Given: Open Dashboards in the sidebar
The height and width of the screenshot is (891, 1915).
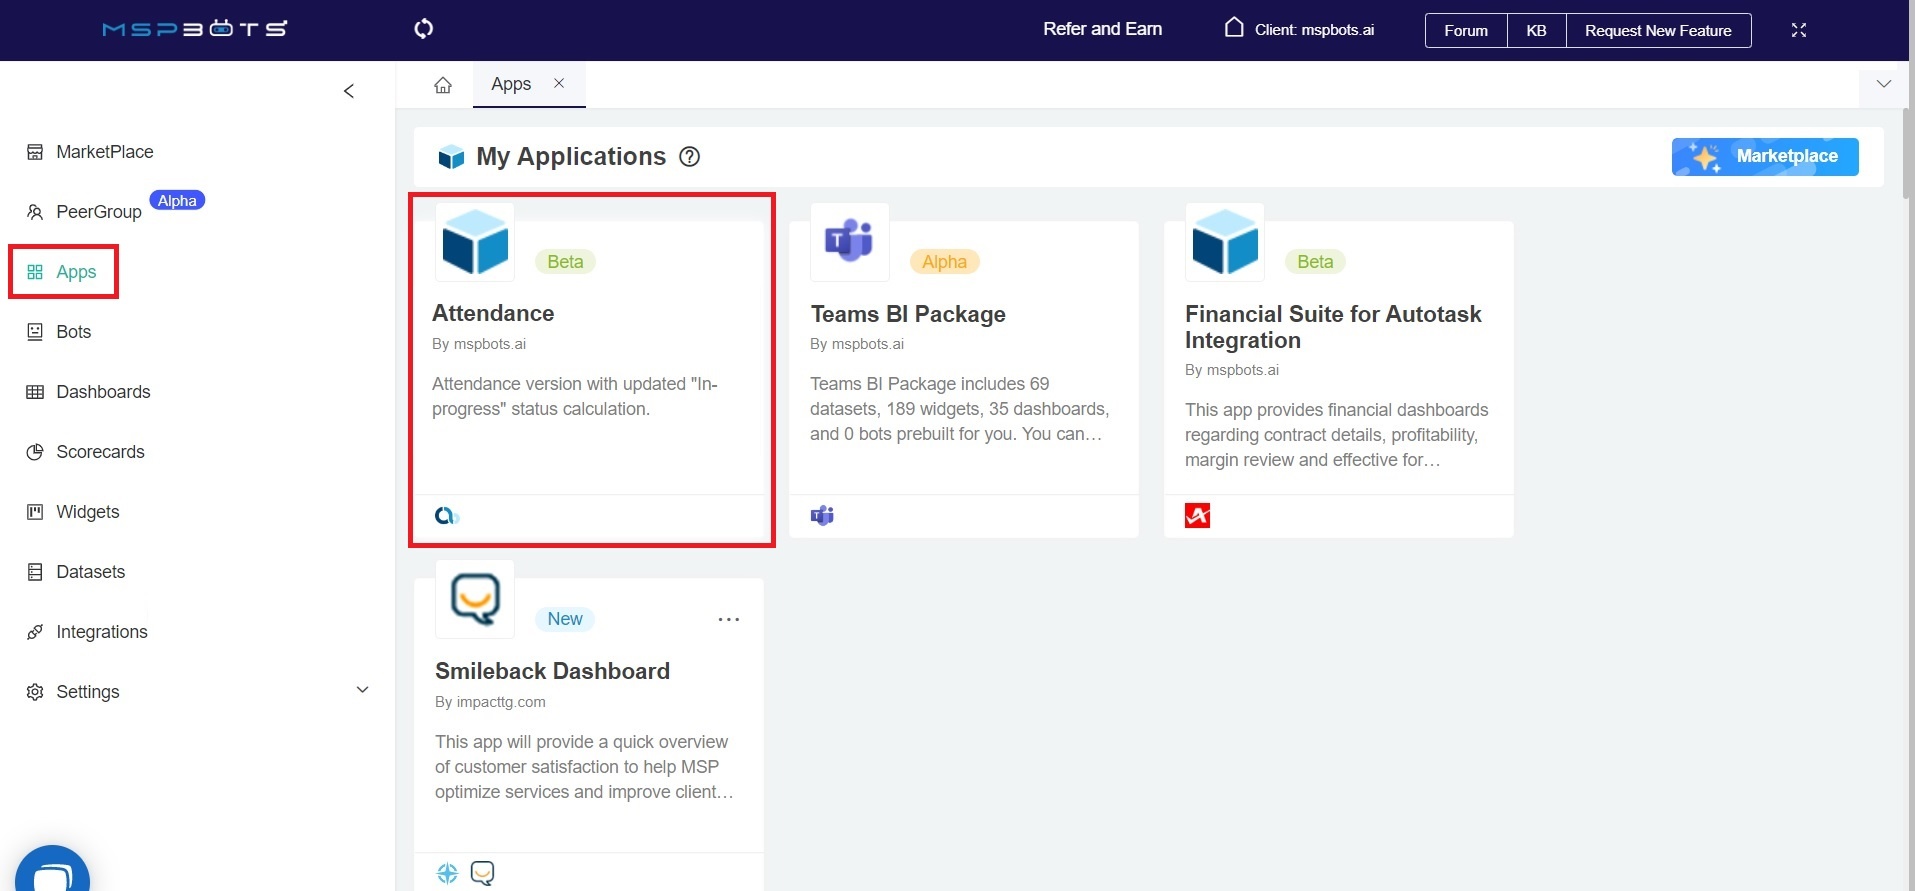Looking at the screenshot, I should click(103, 392).
